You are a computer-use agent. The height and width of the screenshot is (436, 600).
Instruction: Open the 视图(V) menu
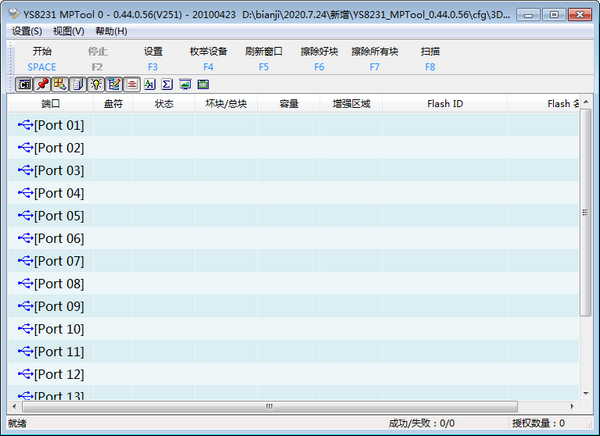[x=69, y=31]
